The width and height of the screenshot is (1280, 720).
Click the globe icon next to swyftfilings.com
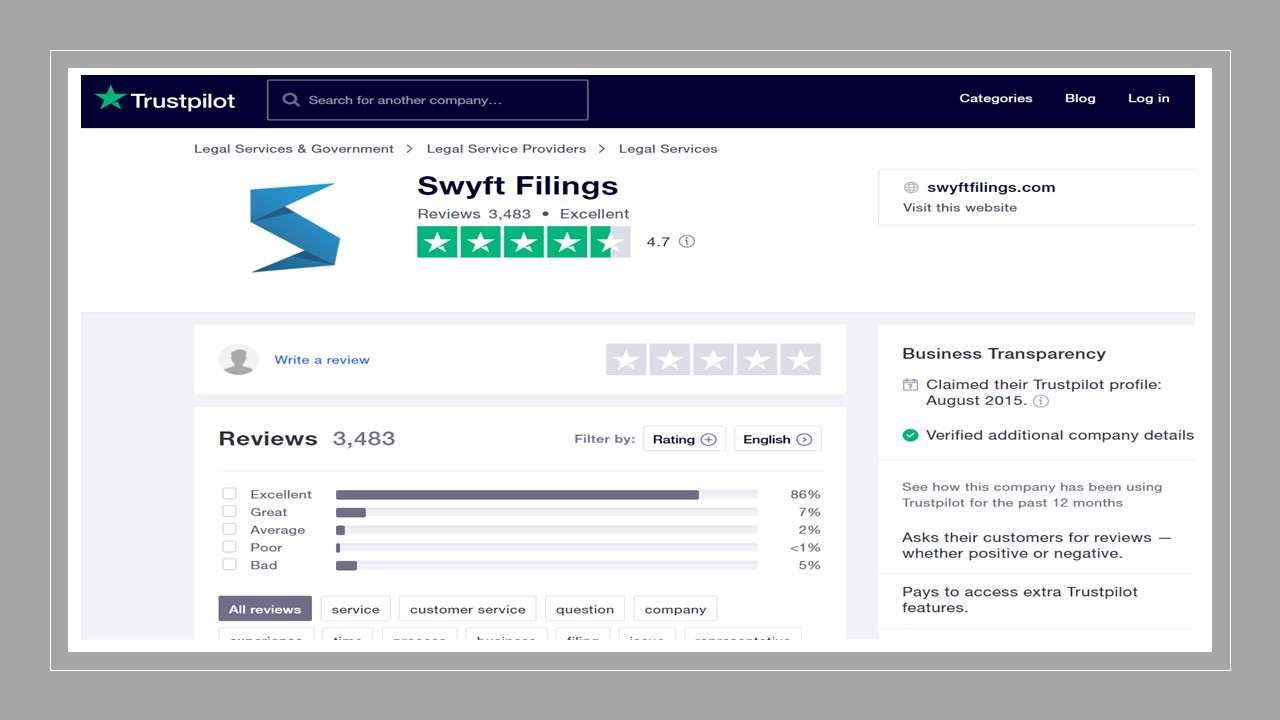[x=911, y=187]
